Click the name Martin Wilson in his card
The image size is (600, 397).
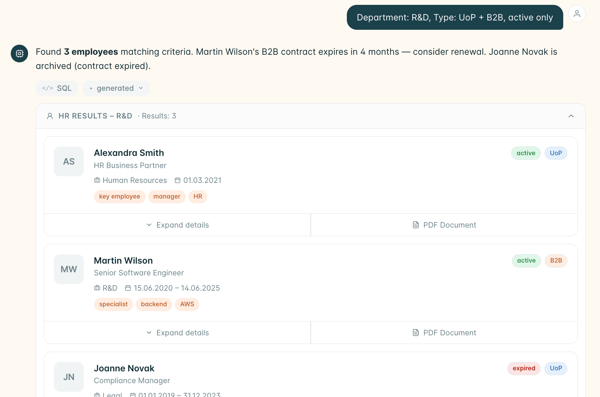(123, 261)
